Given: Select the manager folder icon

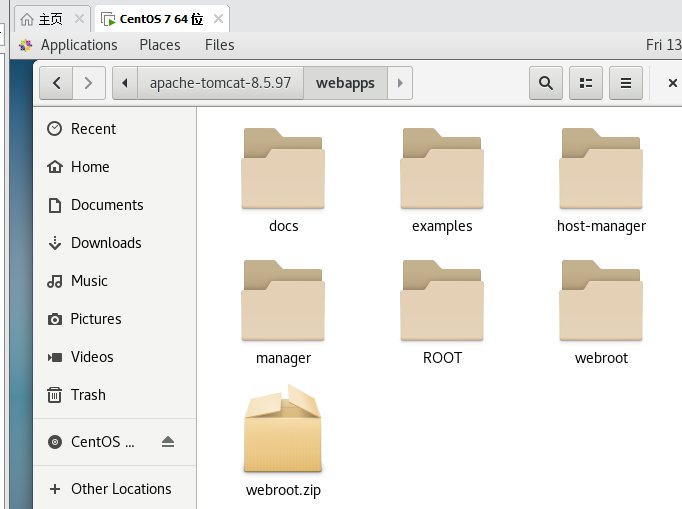Looking at the screenshot, I should (283, 300).
